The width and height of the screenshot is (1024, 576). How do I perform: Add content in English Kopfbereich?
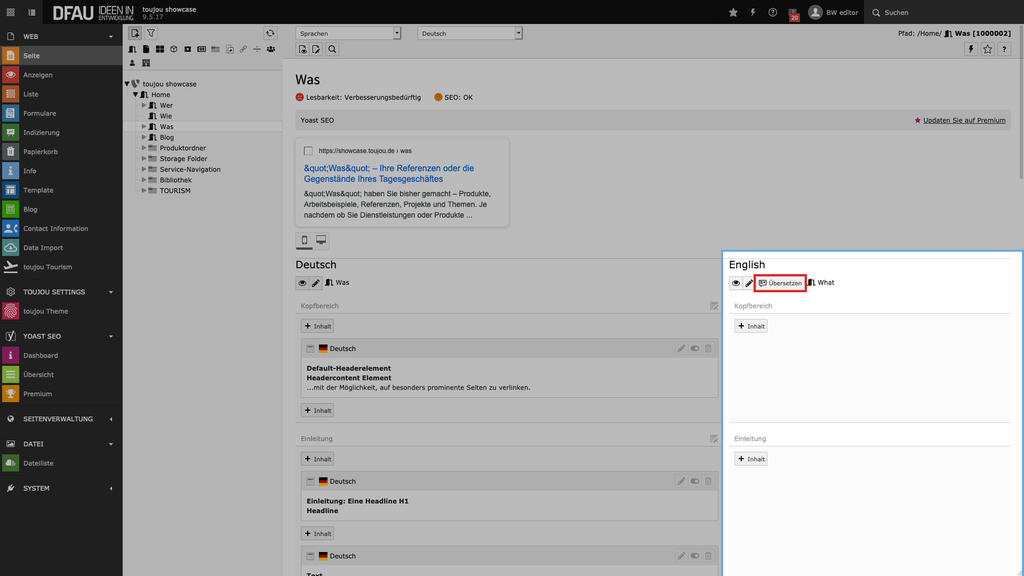[751, 326]
